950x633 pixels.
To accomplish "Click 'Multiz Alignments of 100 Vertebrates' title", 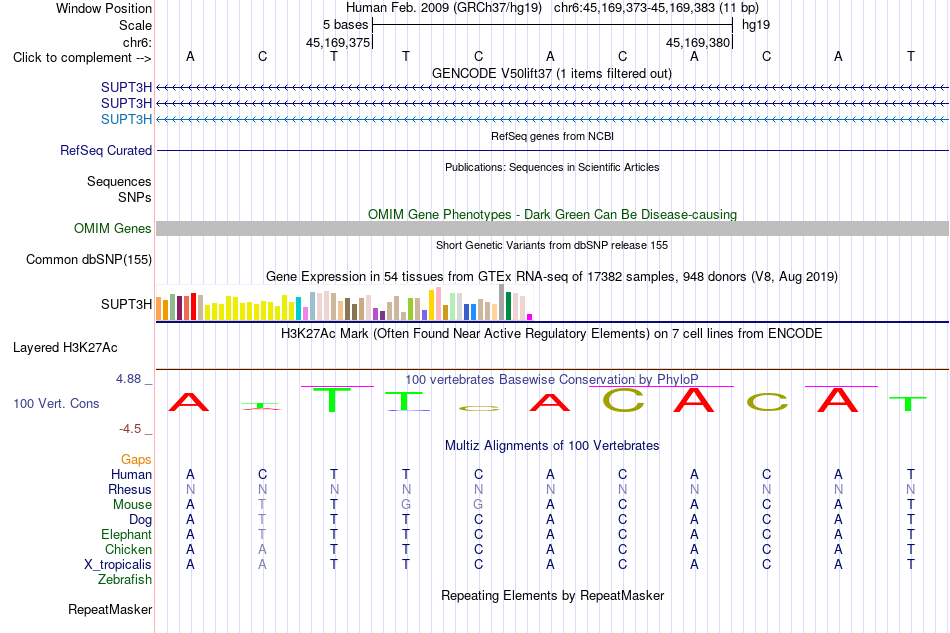I will tap(552, 446).
